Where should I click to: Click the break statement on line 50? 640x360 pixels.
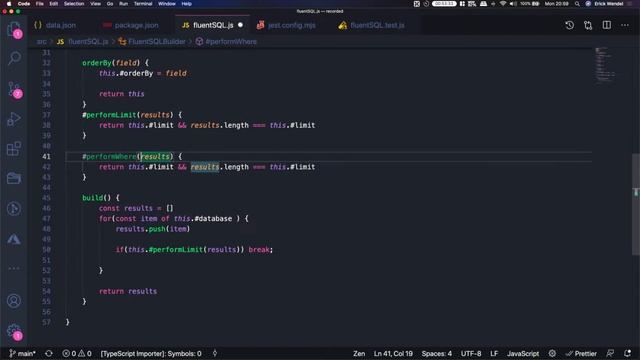[x=259, y=250]
